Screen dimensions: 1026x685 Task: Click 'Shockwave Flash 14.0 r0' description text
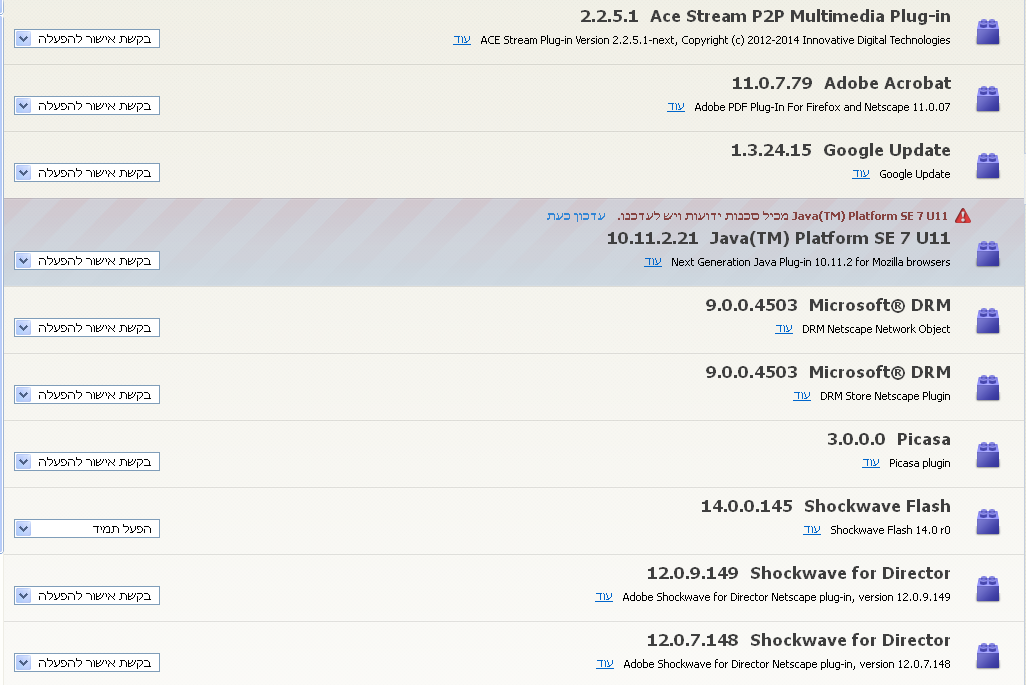pyautogui.click(x=890, y=530)
